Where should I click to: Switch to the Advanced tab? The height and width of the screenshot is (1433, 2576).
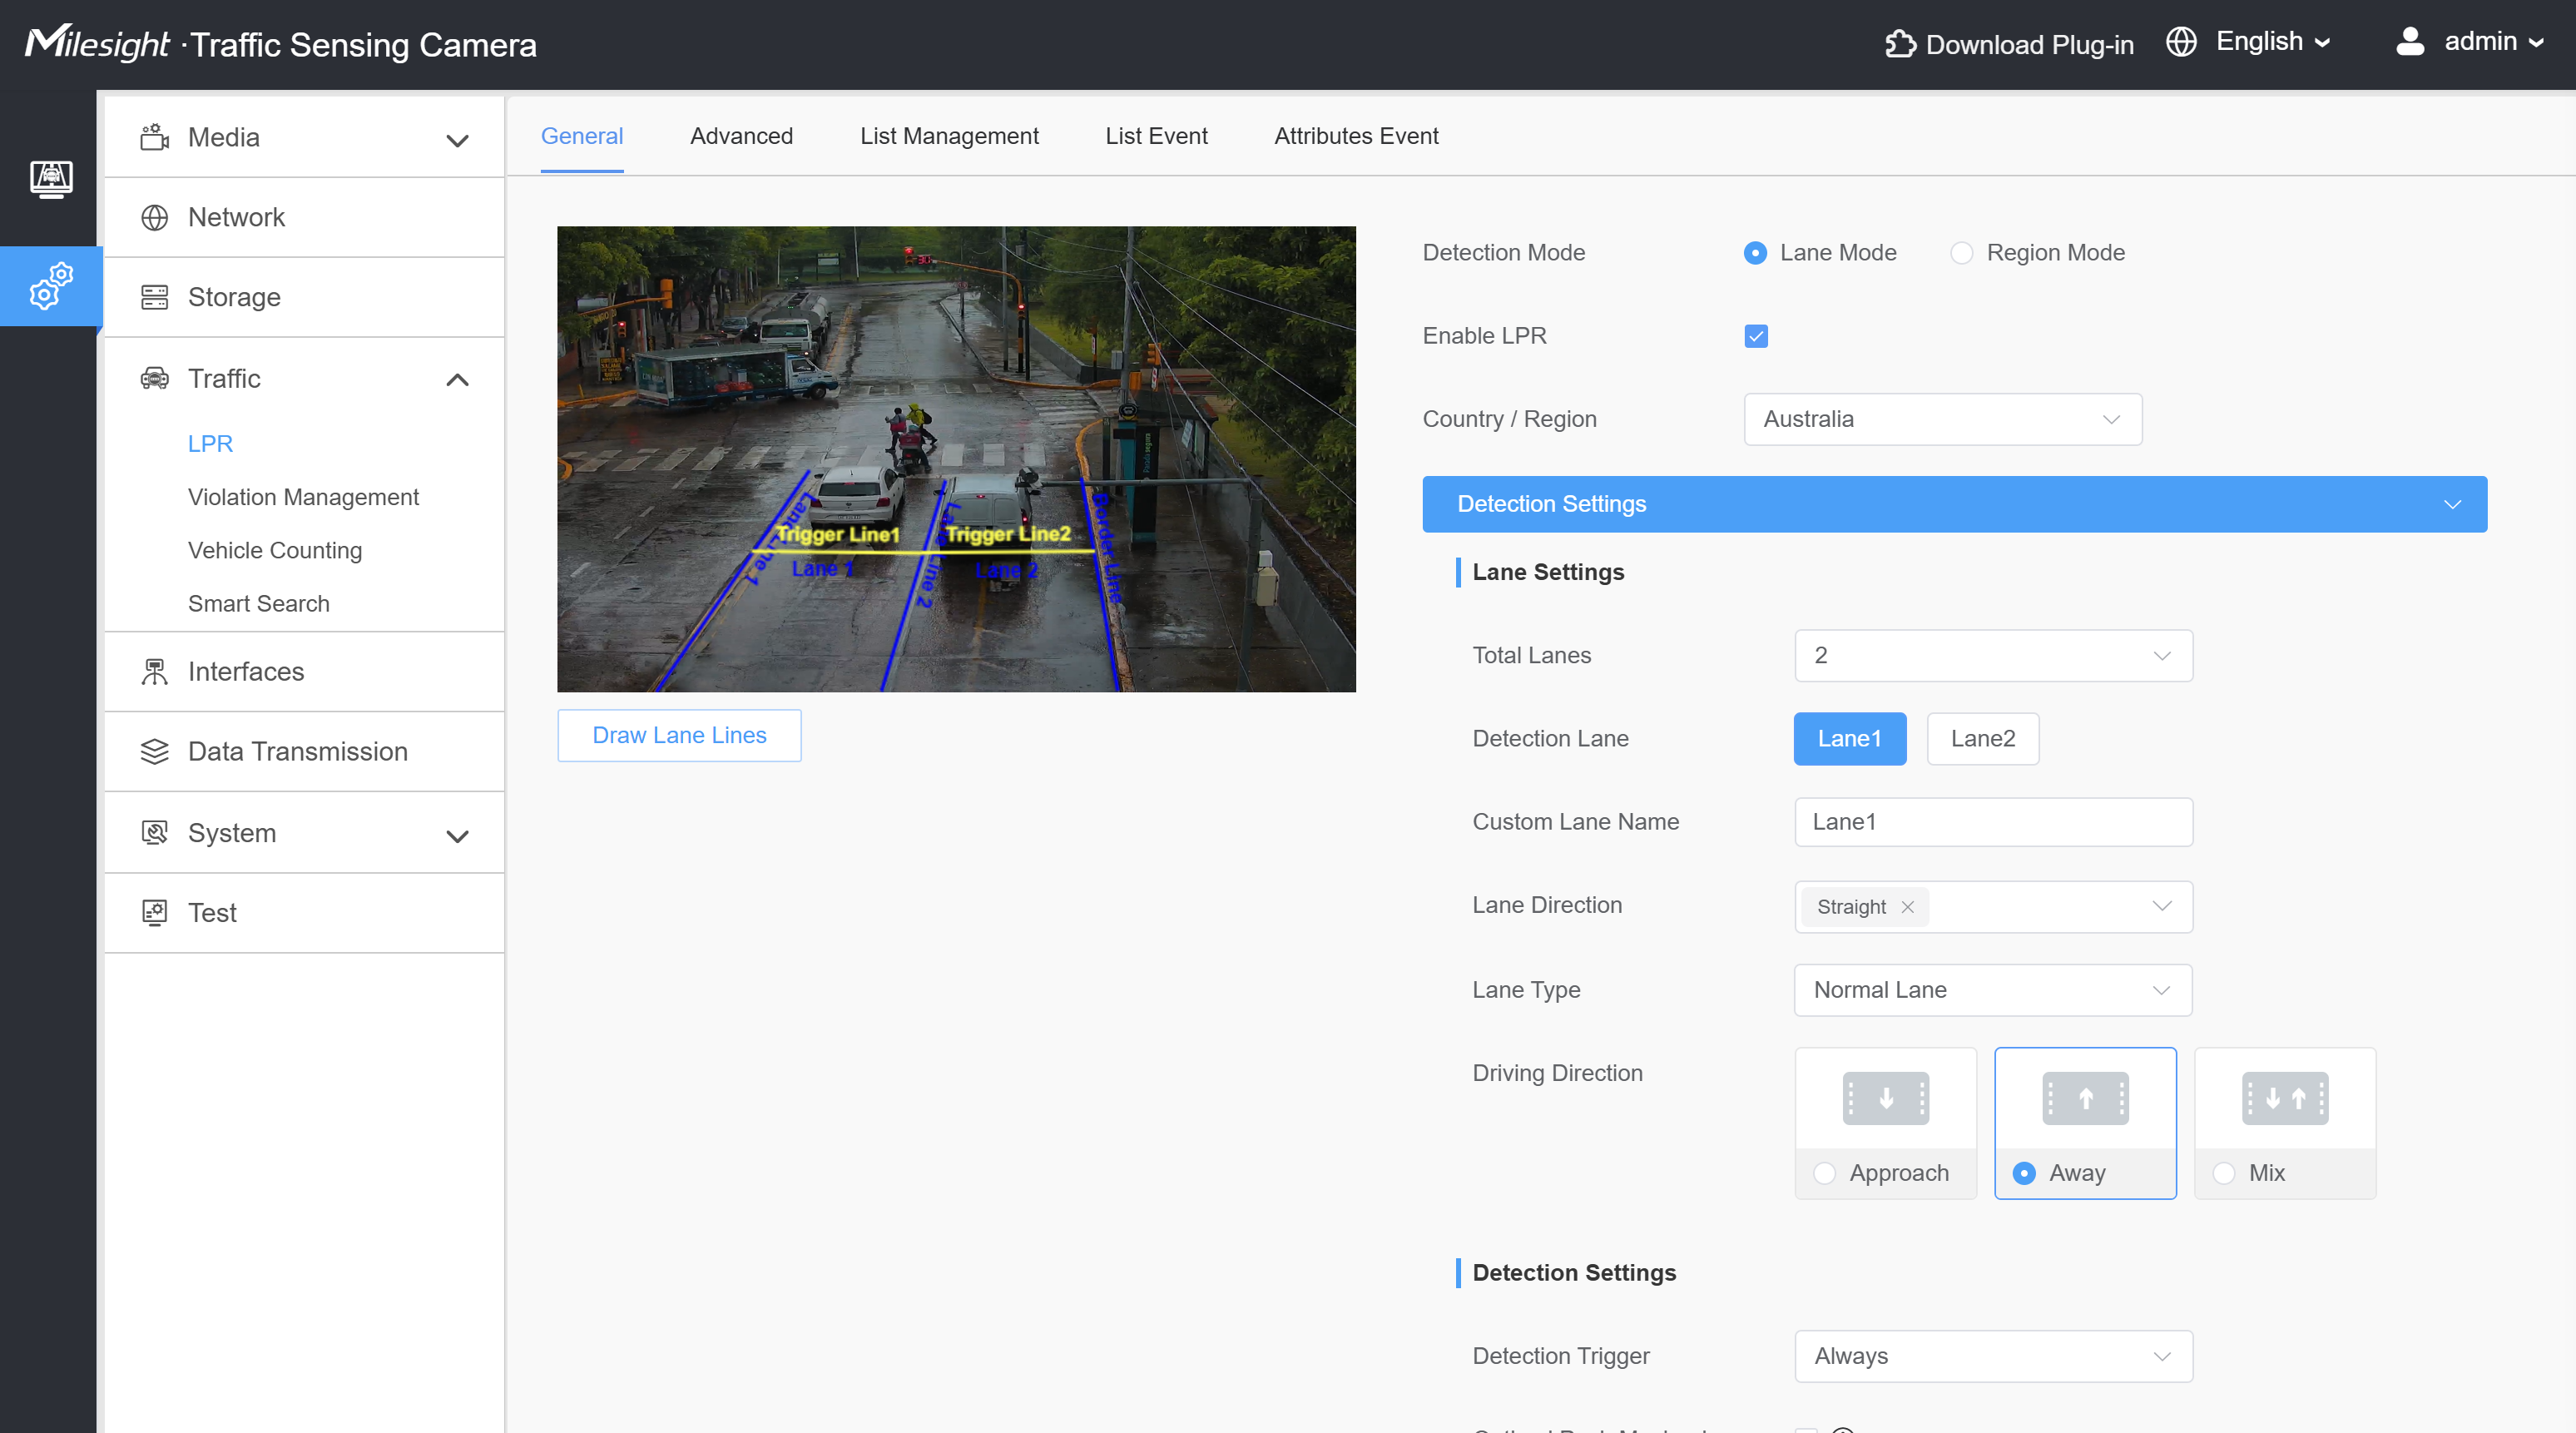click(741, 136)
